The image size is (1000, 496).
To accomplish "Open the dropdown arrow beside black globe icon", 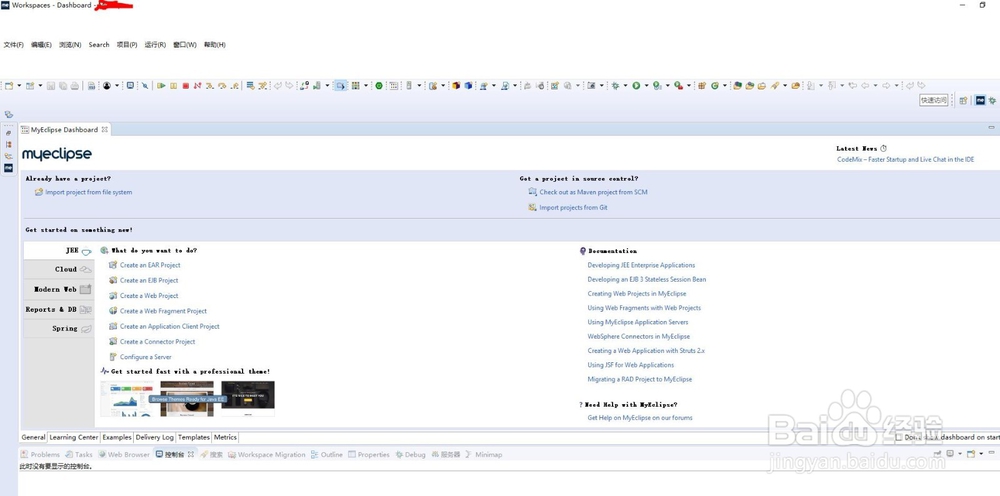I will (117, 85).
